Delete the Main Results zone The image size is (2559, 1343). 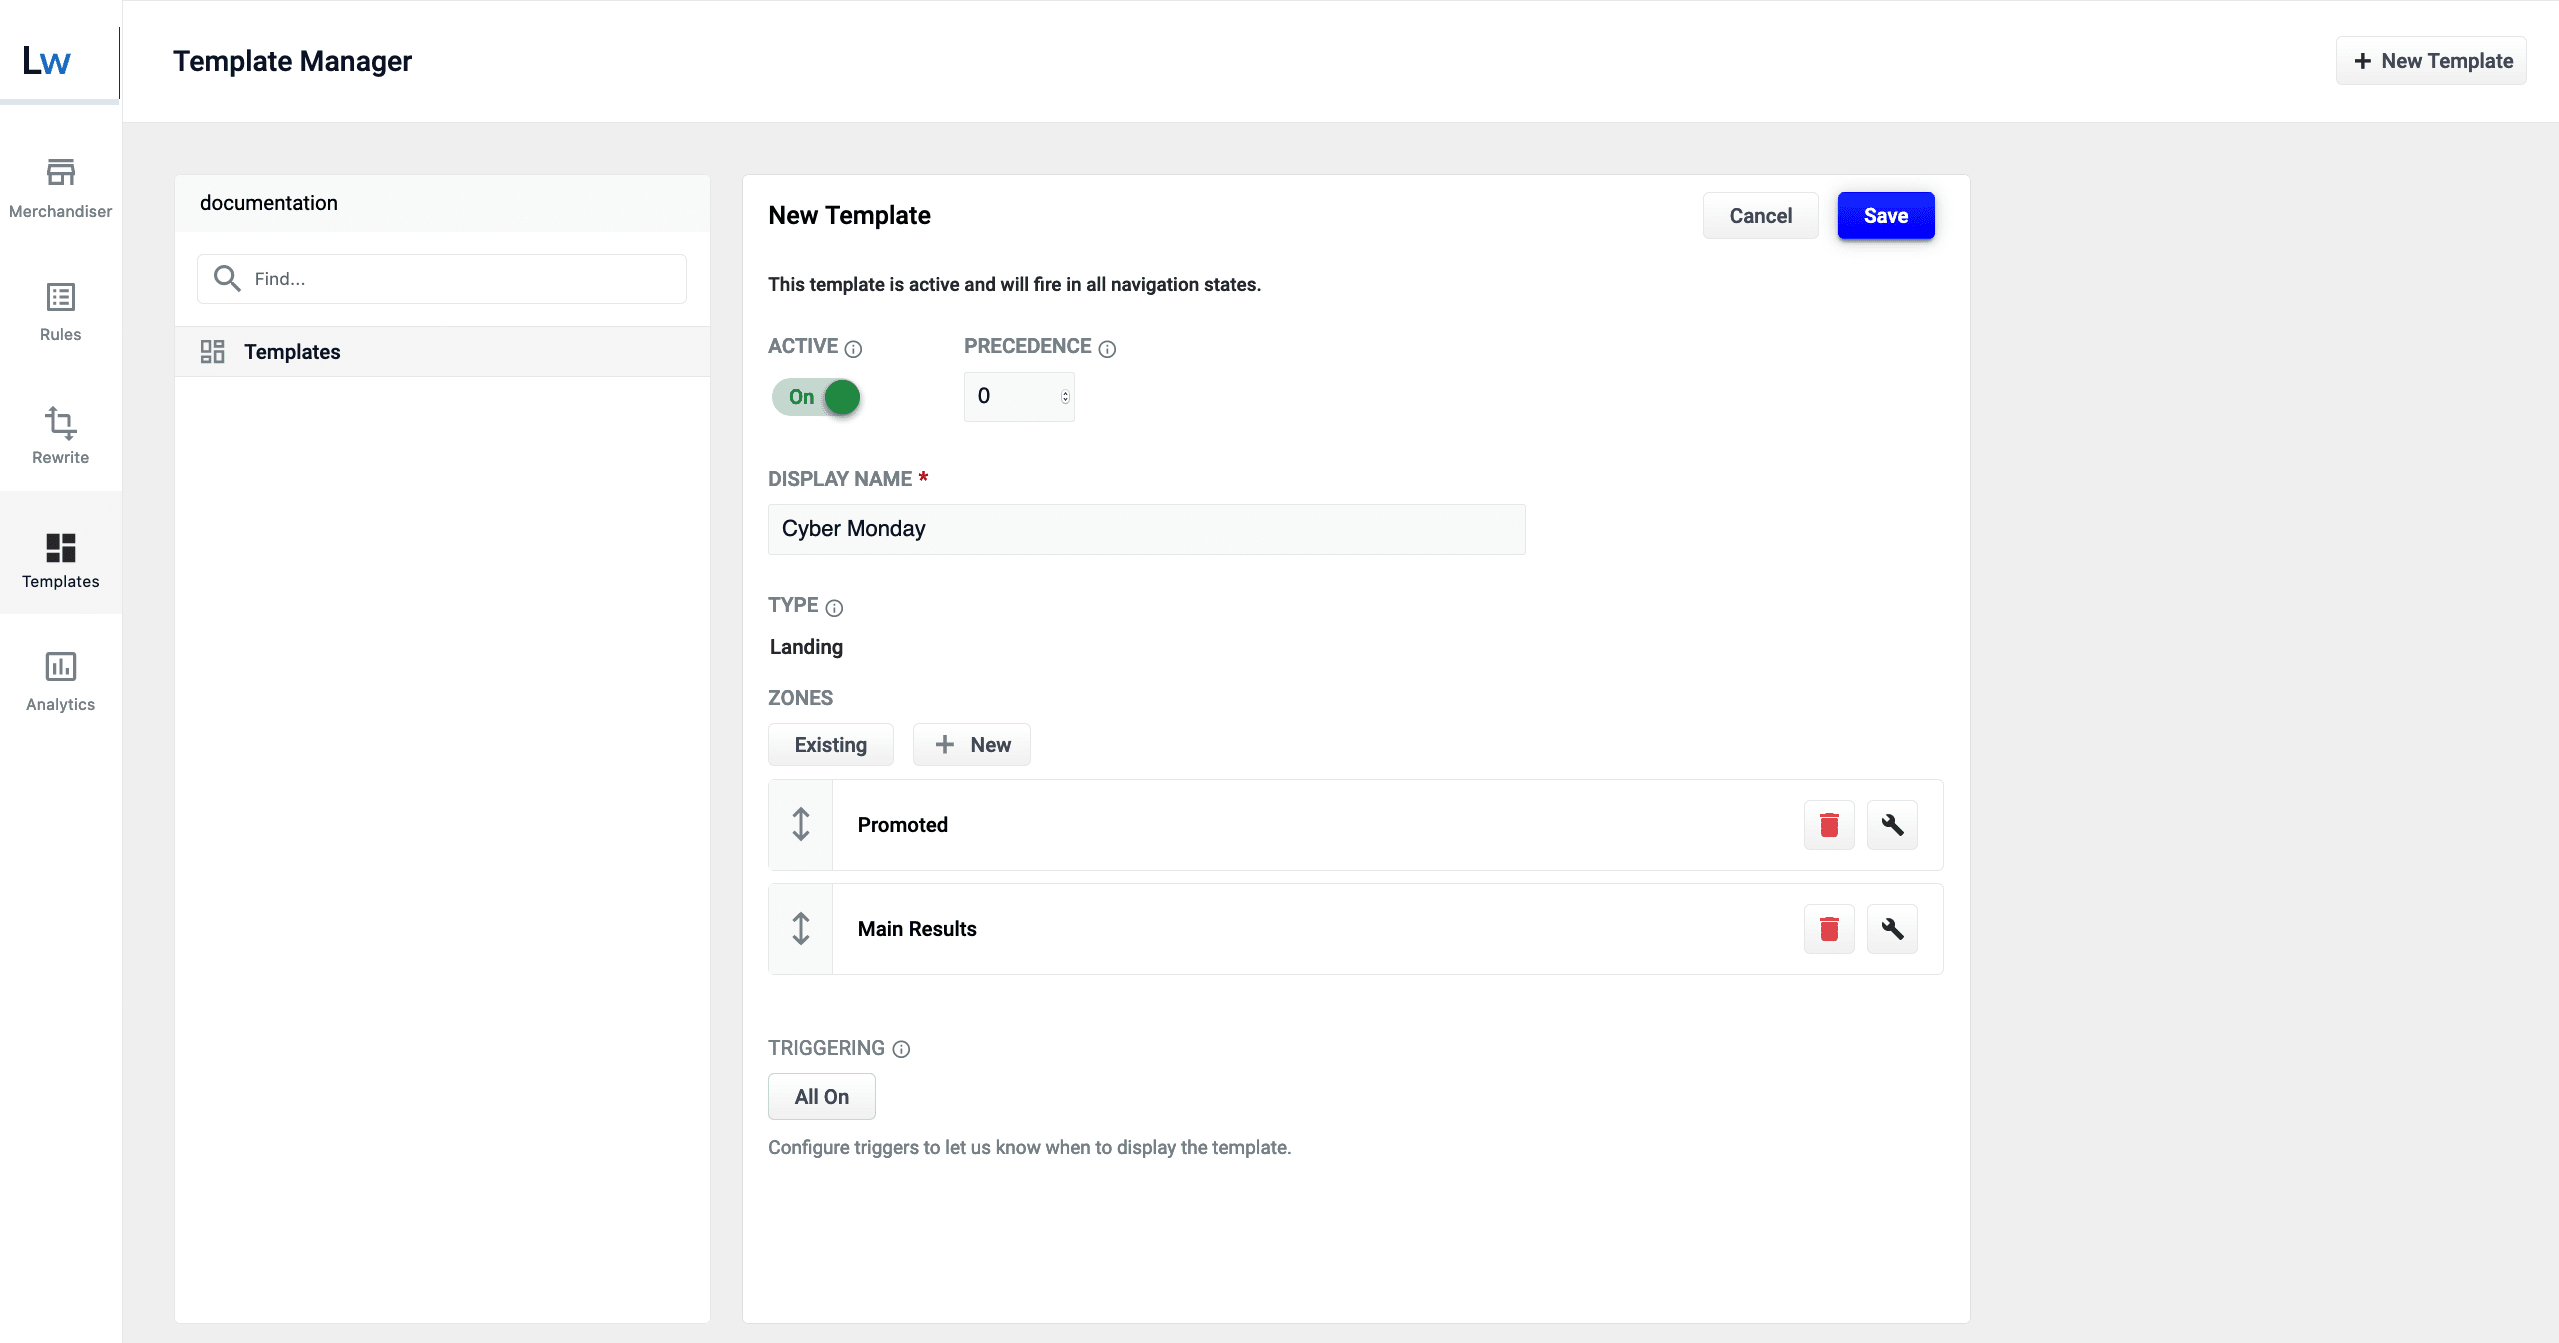1829,929
